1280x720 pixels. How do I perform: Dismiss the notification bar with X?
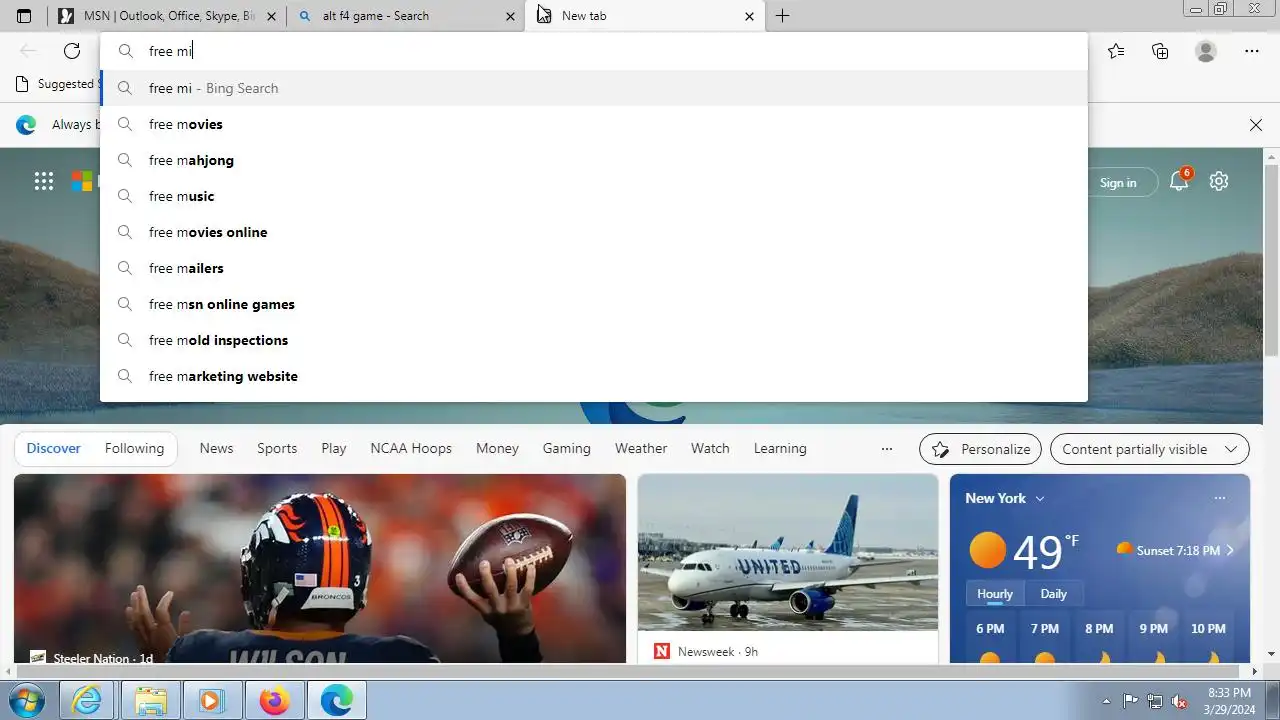[1256, 125]
